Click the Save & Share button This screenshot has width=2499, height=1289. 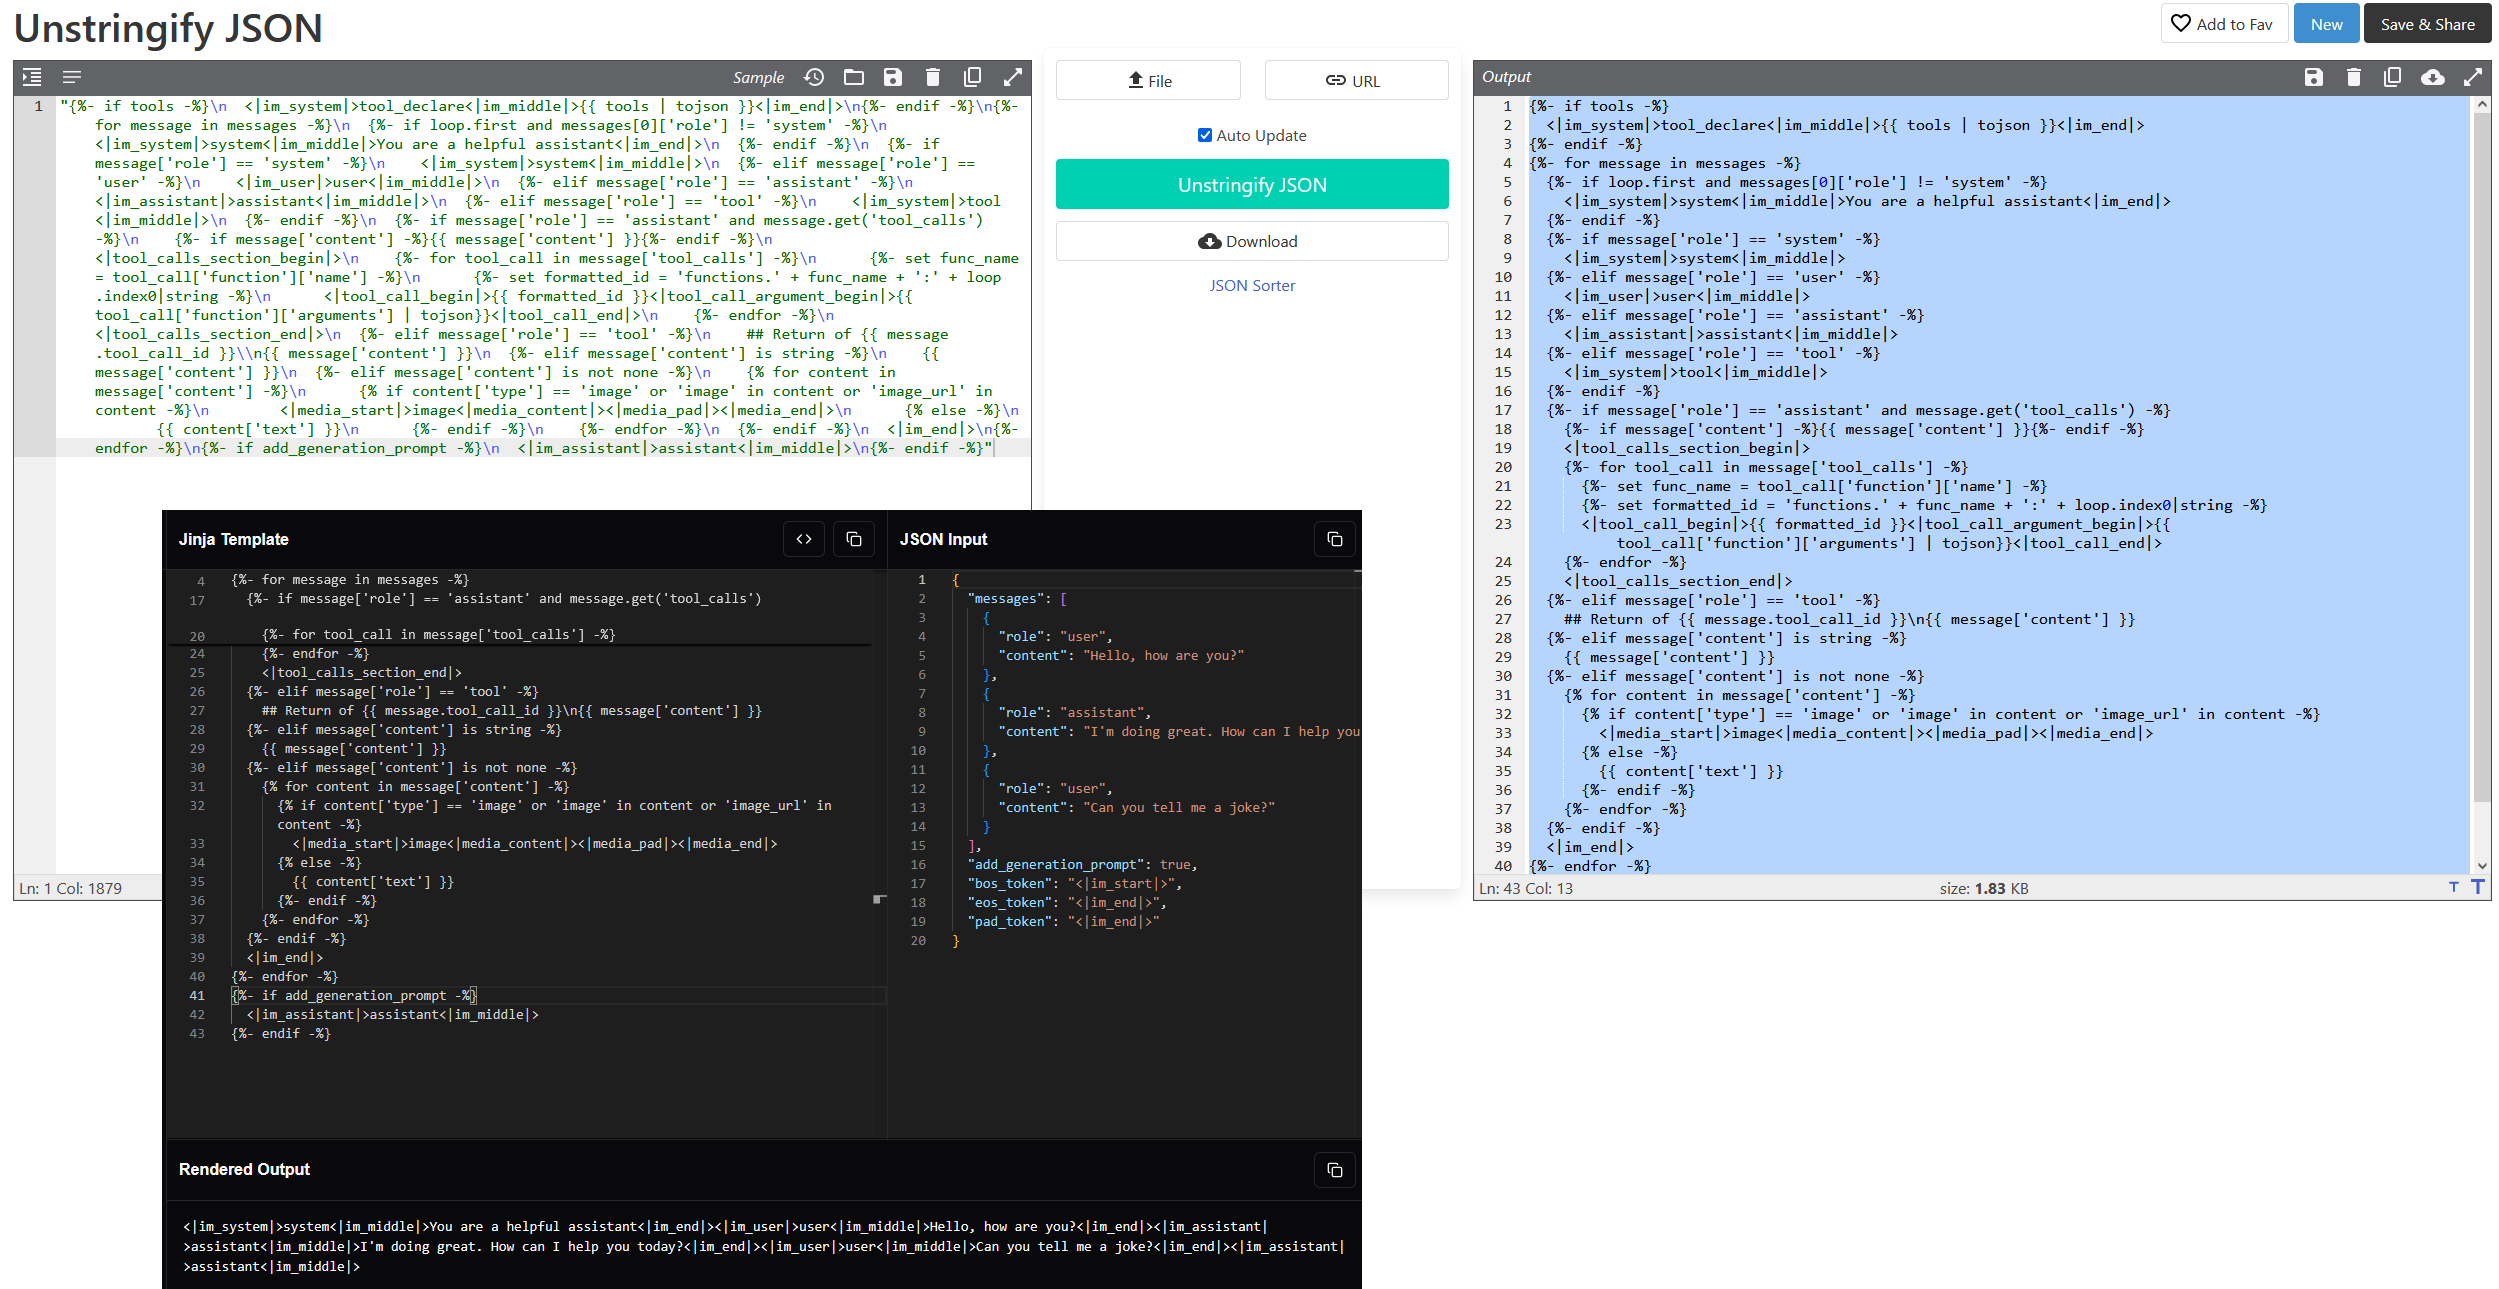2427,24
